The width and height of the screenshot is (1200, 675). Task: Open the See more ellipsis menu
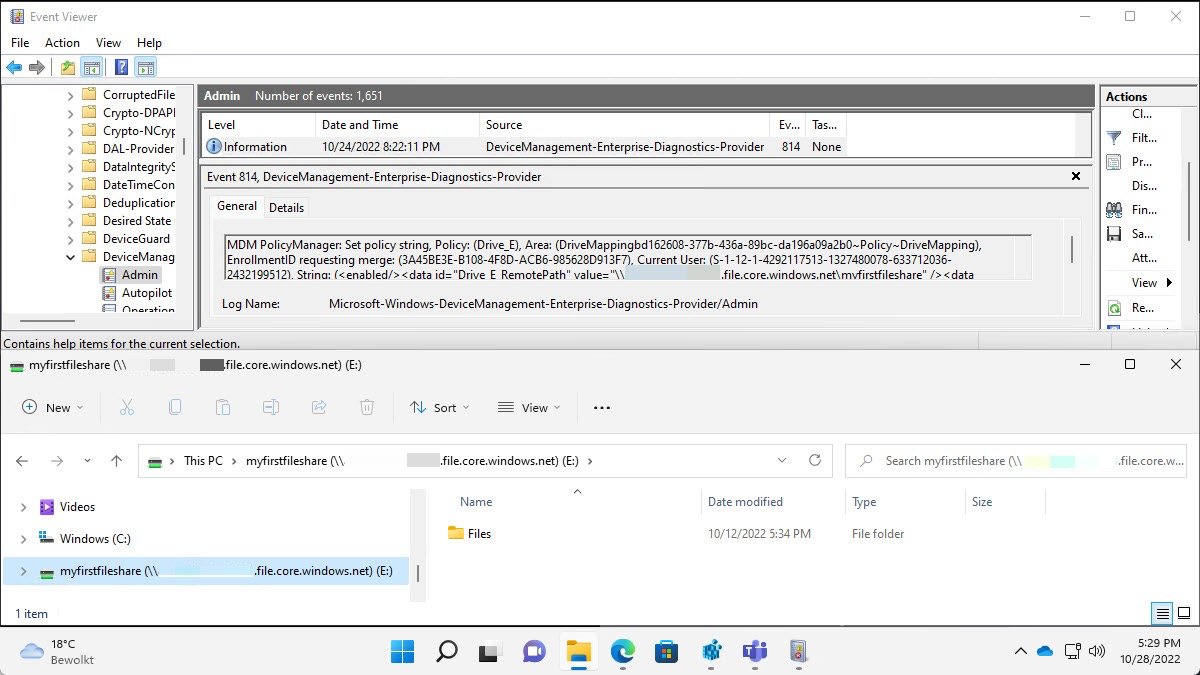[601, 407]
